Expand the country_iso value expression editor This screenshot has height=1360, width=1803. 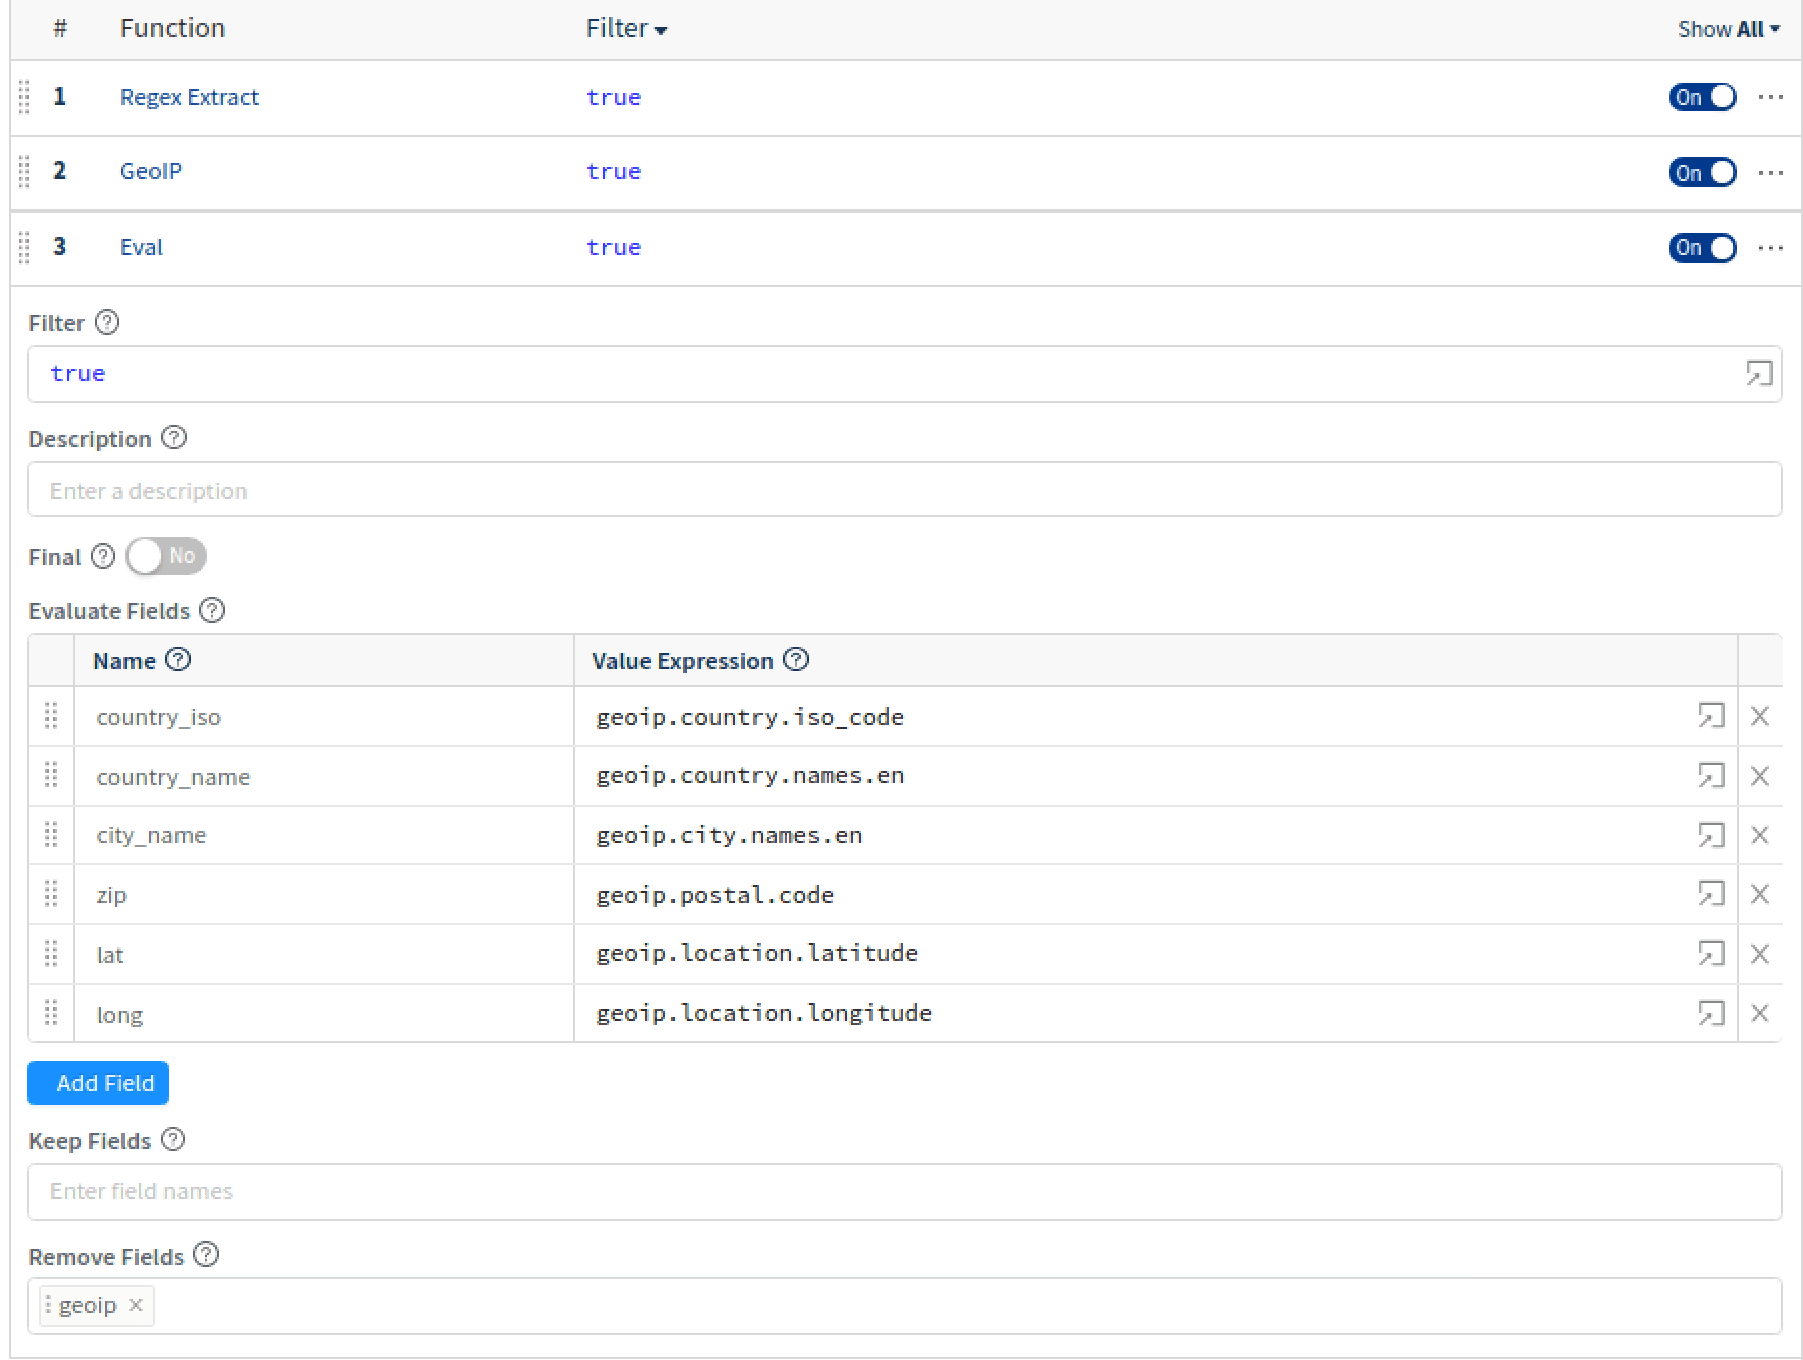point(1712,716)
